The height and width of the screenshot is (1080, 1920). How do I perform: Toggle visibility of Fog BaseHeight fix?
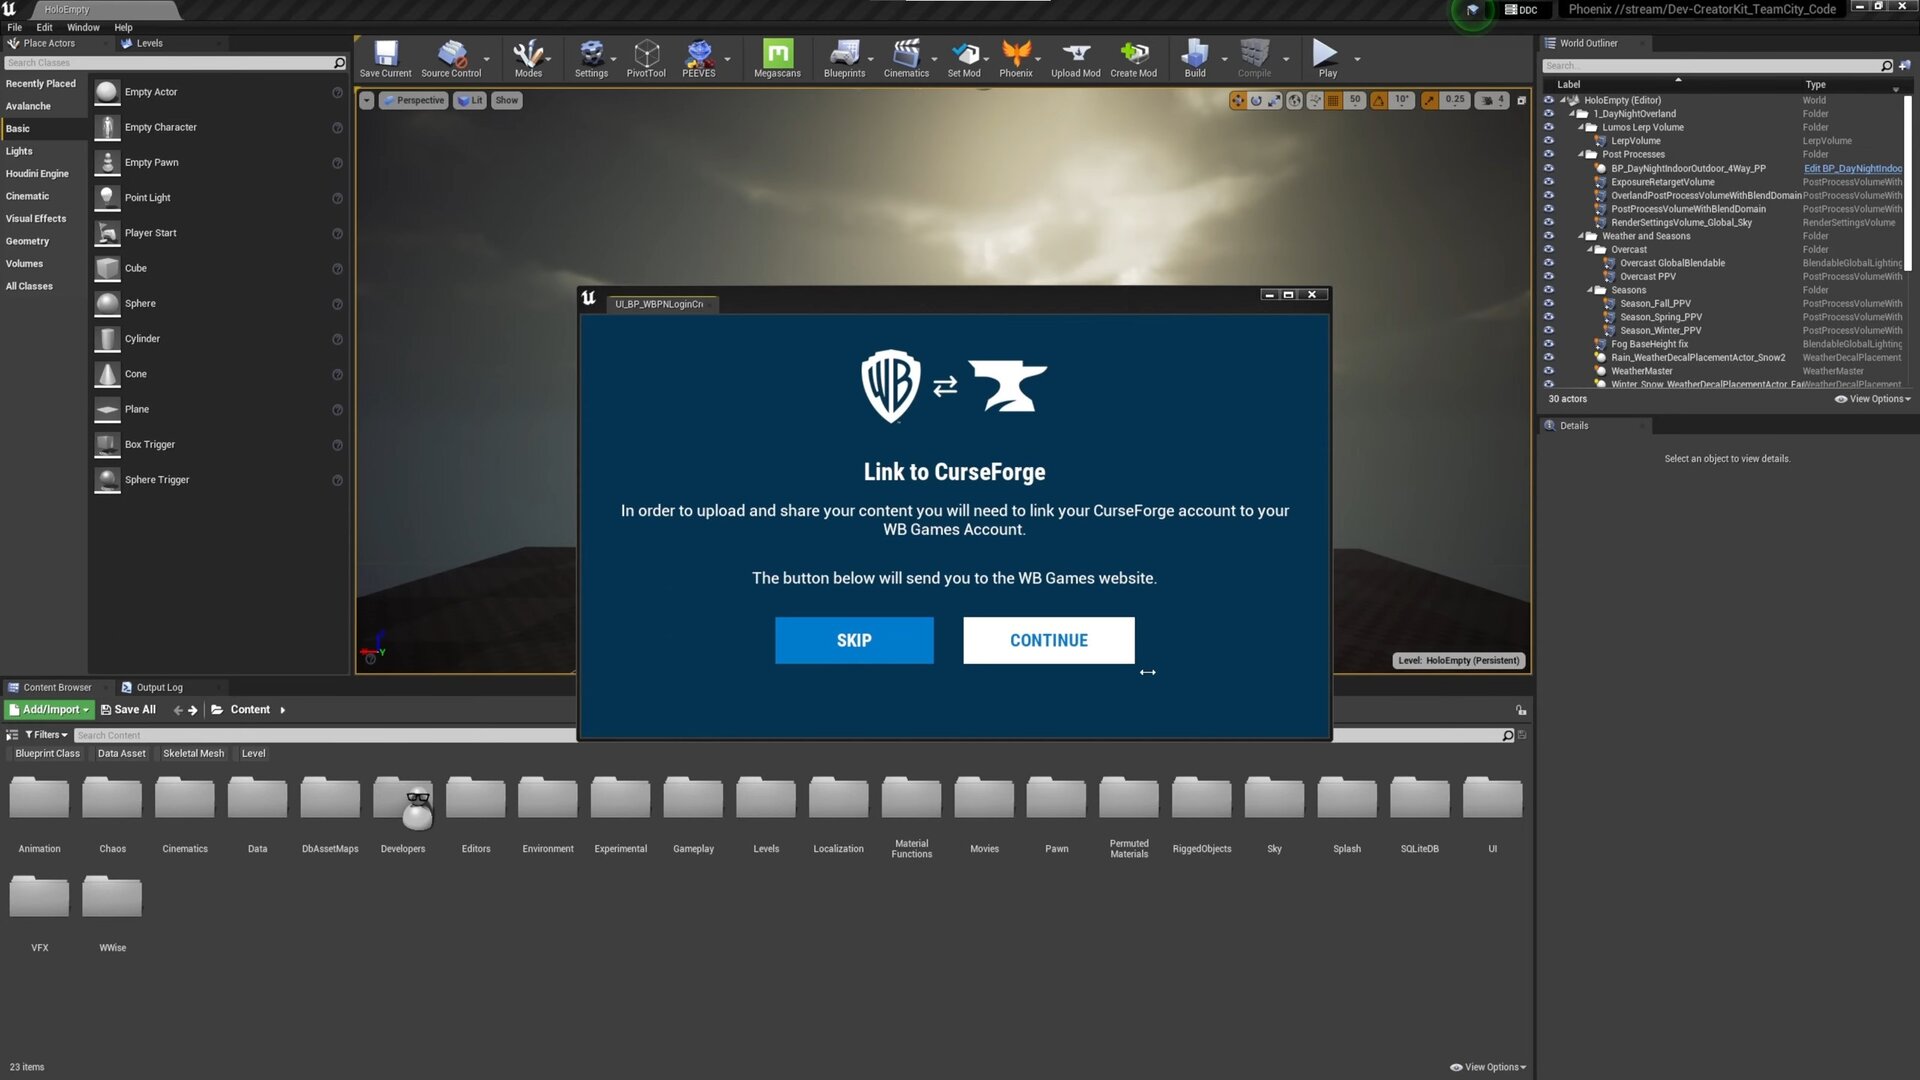click(1549, 344)
